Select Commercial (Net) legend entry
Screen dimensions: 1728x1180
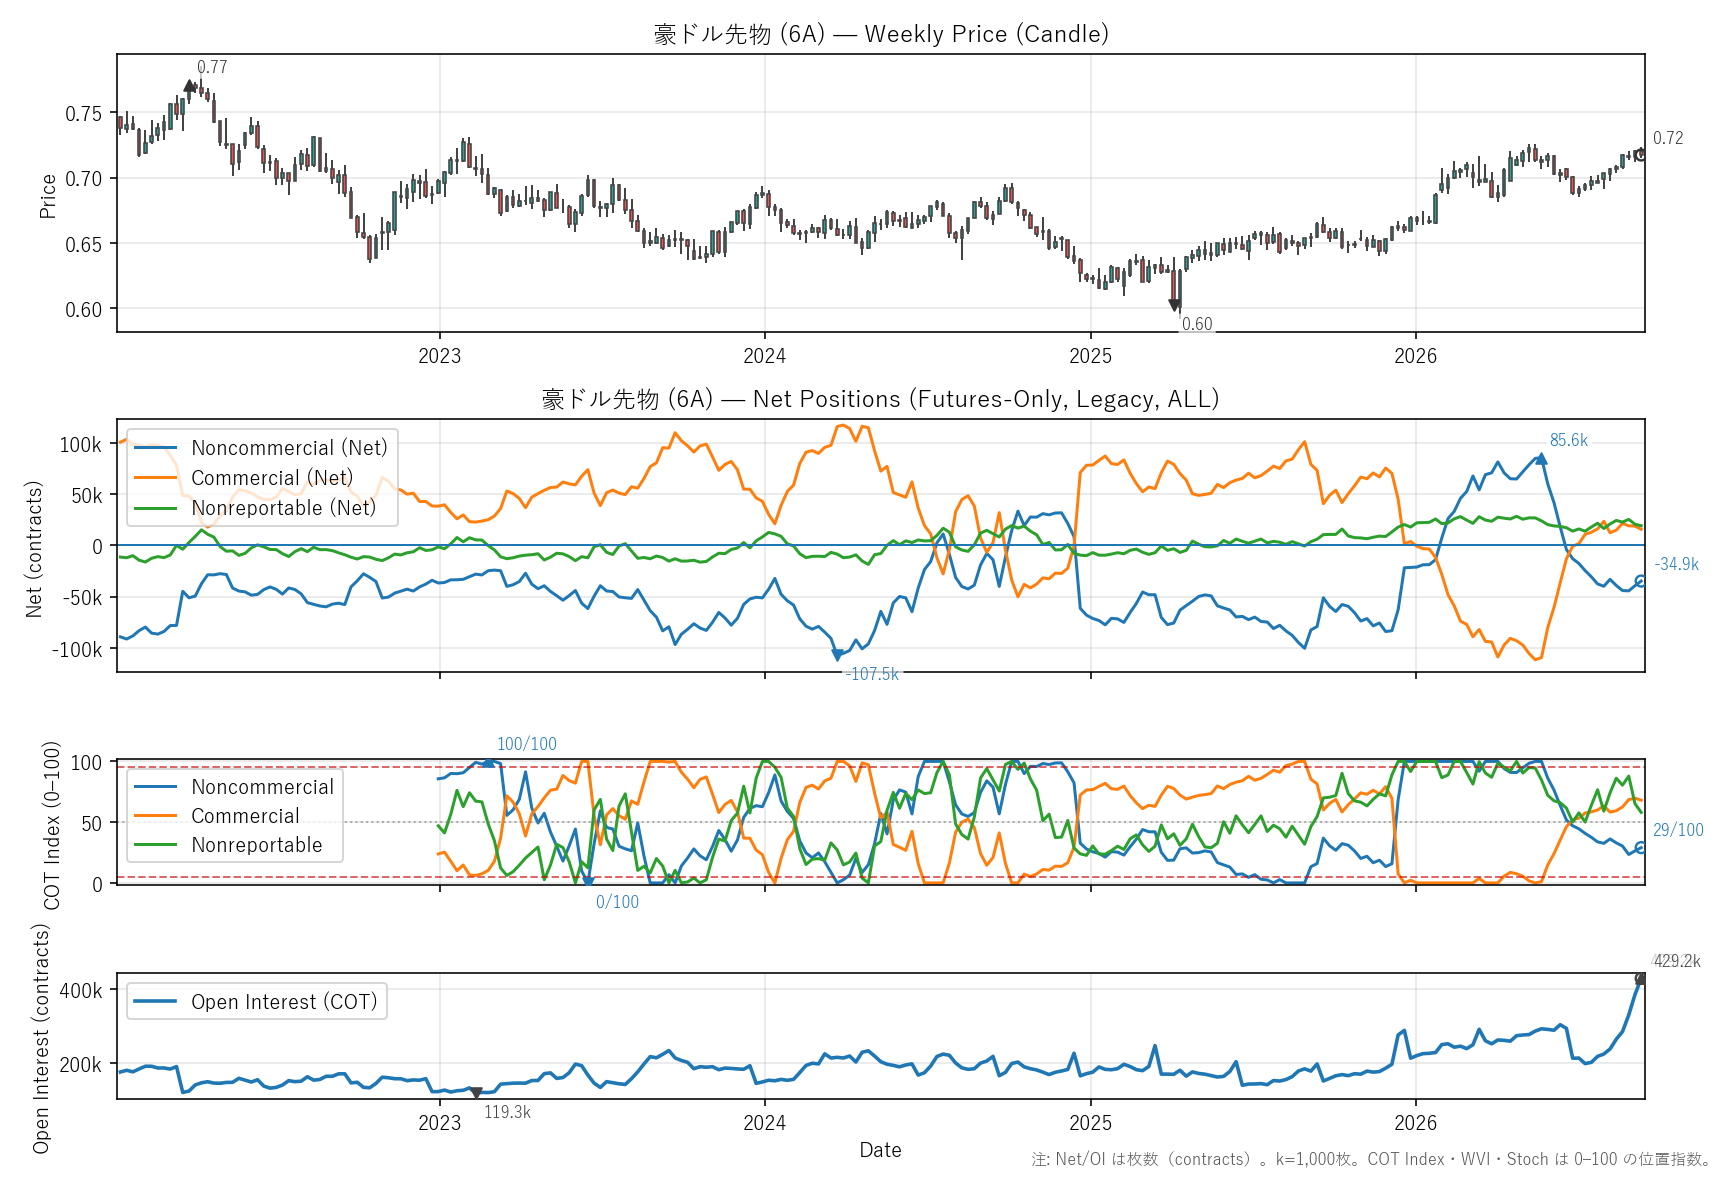pos(244,478)
